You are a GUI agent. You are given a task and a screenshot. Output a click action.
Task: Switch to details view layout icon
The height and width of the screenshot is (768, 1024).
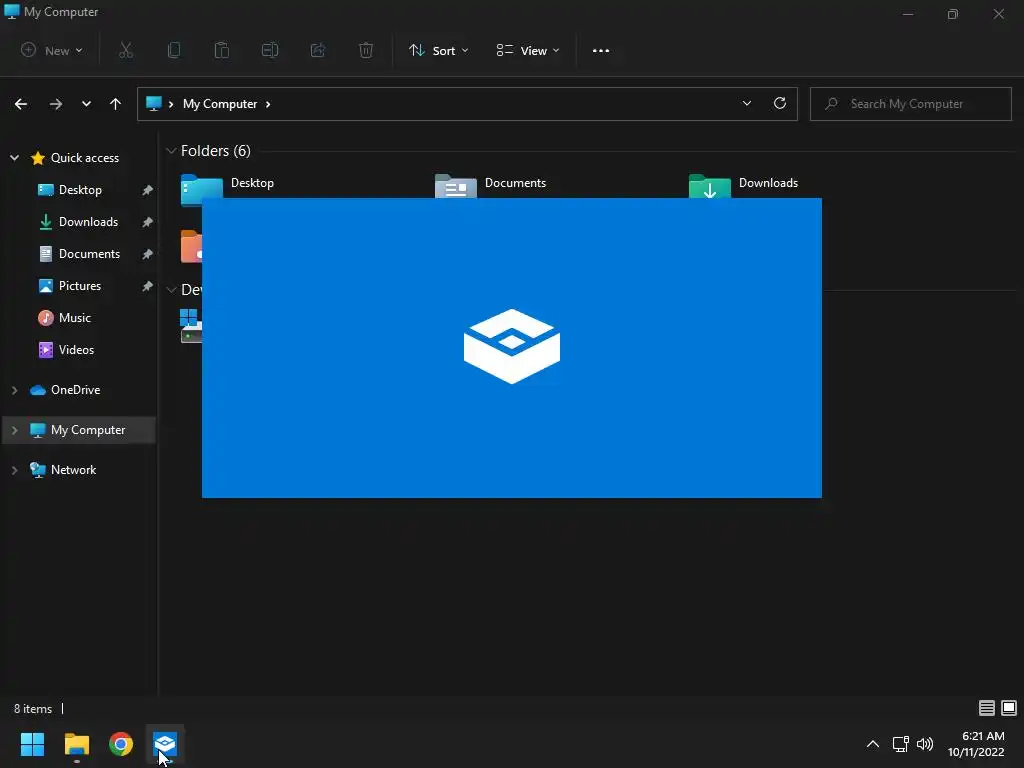pyautogui.click(x=986, y=708)
